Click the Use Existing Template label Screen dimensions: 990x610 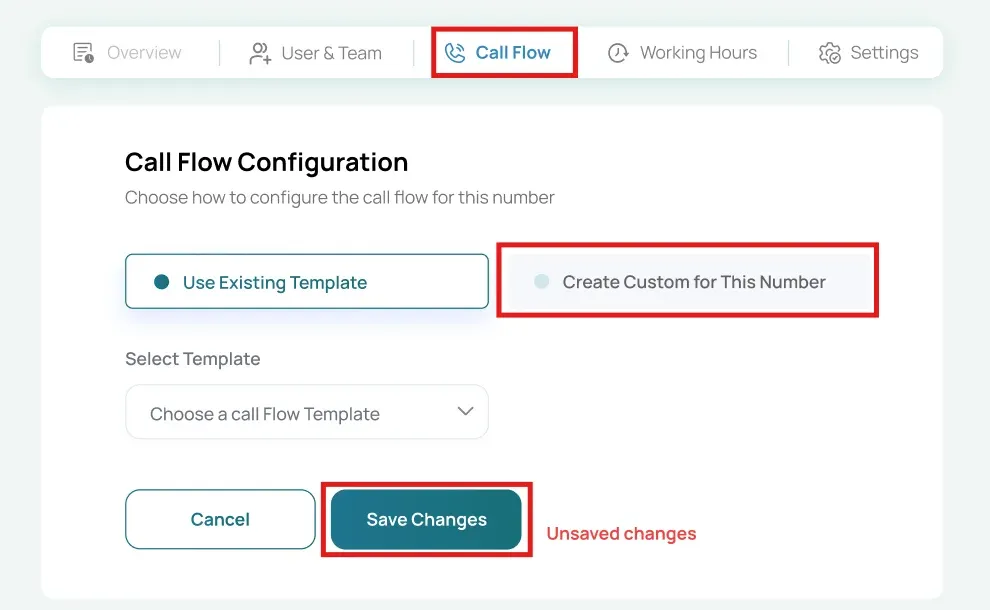tap(275, 282)
